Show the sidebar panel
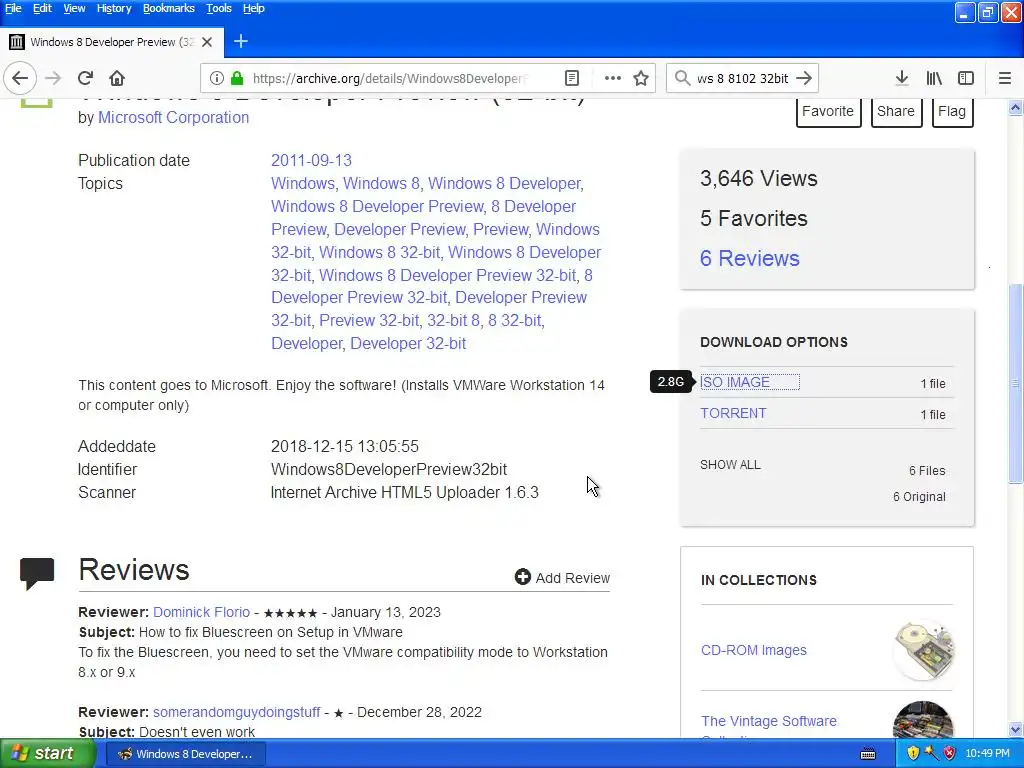The width and height of the screenshot is (1024, 768). point(966,78)
